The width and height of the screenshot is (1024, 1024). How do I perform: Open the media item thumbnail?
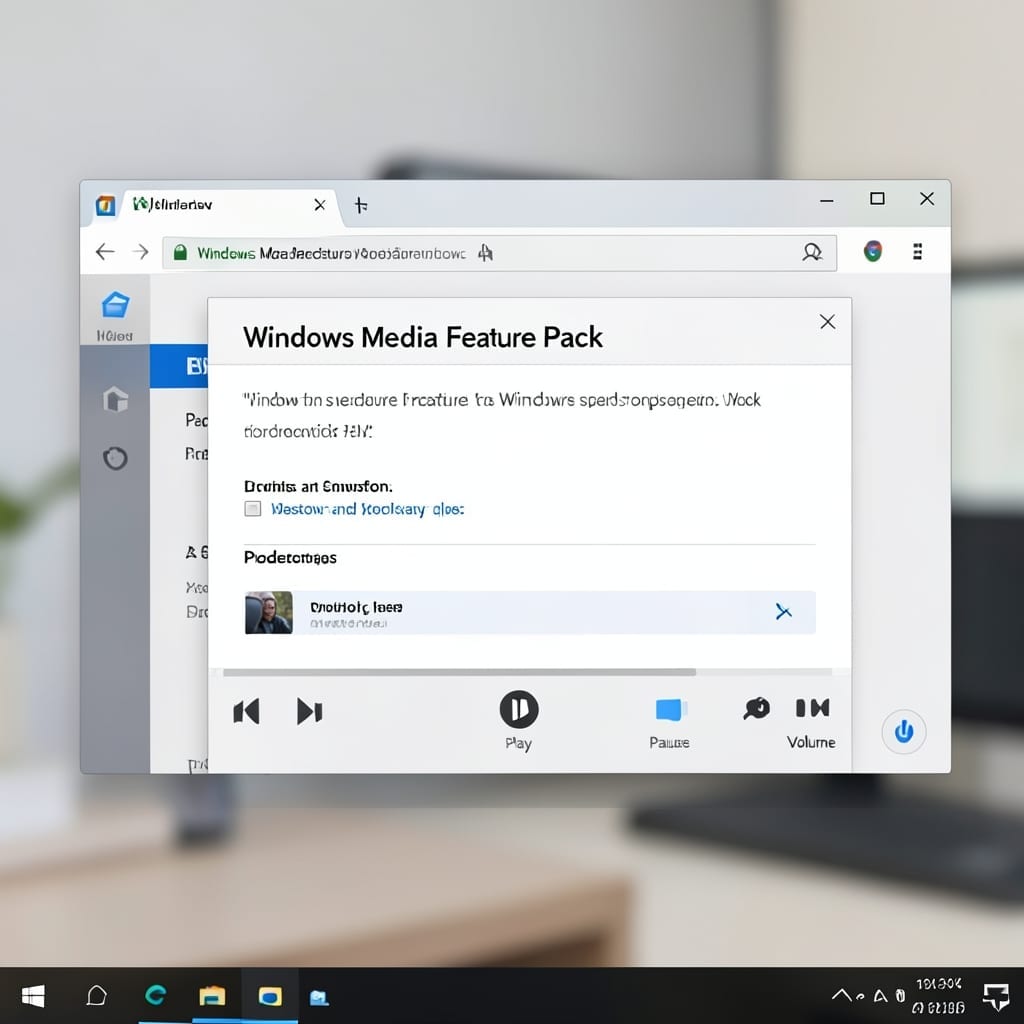pos(268,613)
